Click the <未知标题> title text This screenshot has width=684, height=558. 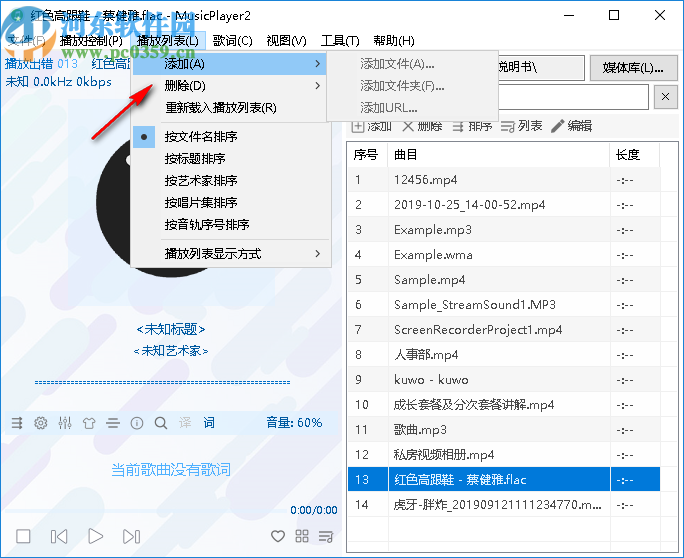(171, 329)
